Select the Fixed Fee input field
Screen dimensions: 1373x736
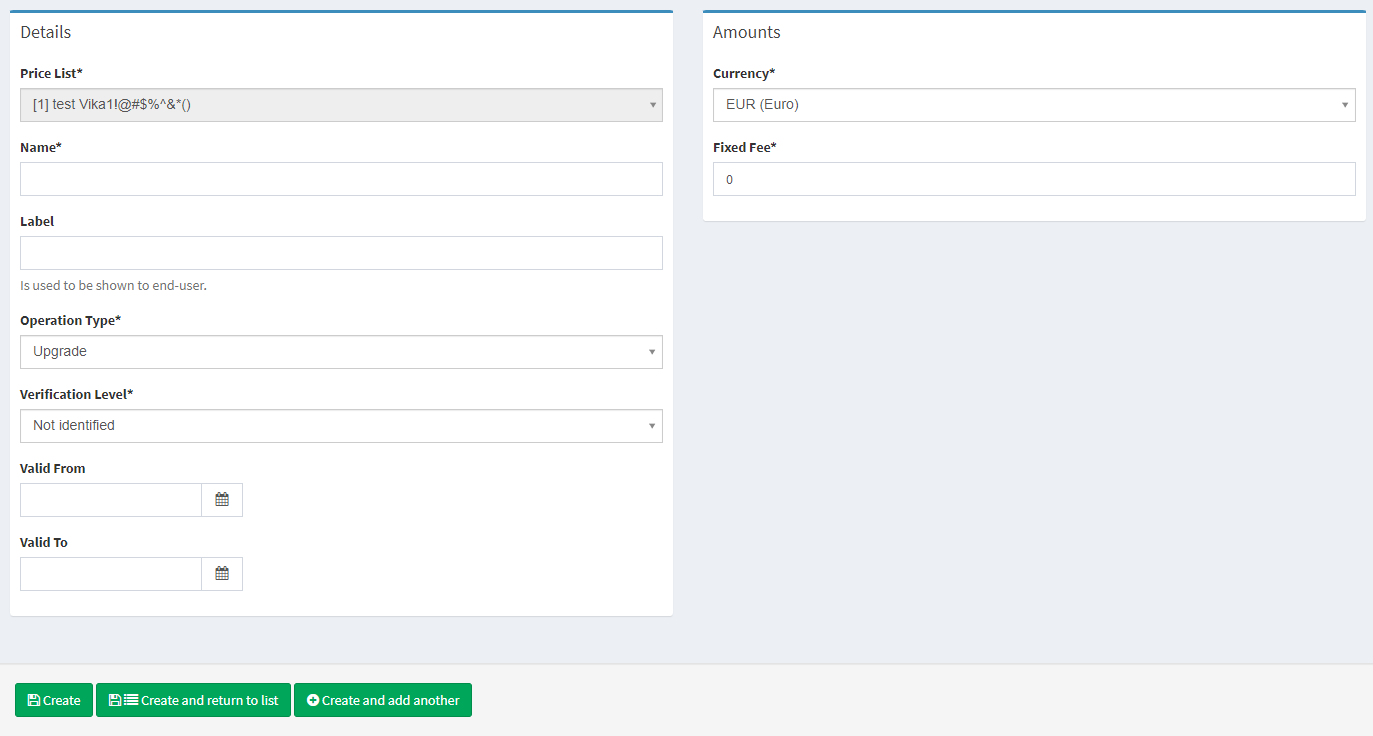pos(1033,179)
